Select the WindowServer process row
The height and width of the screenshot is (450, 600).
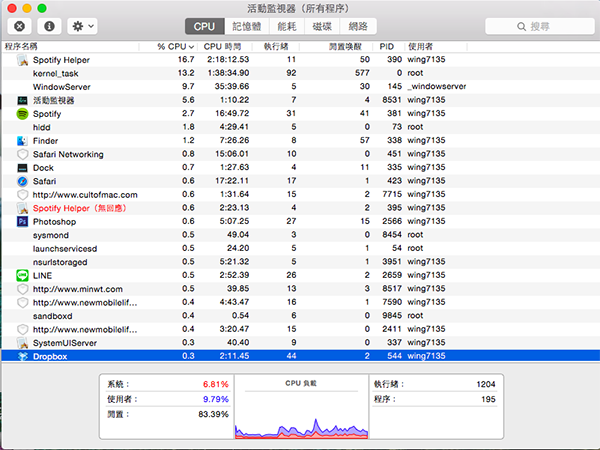pos(301,87)
